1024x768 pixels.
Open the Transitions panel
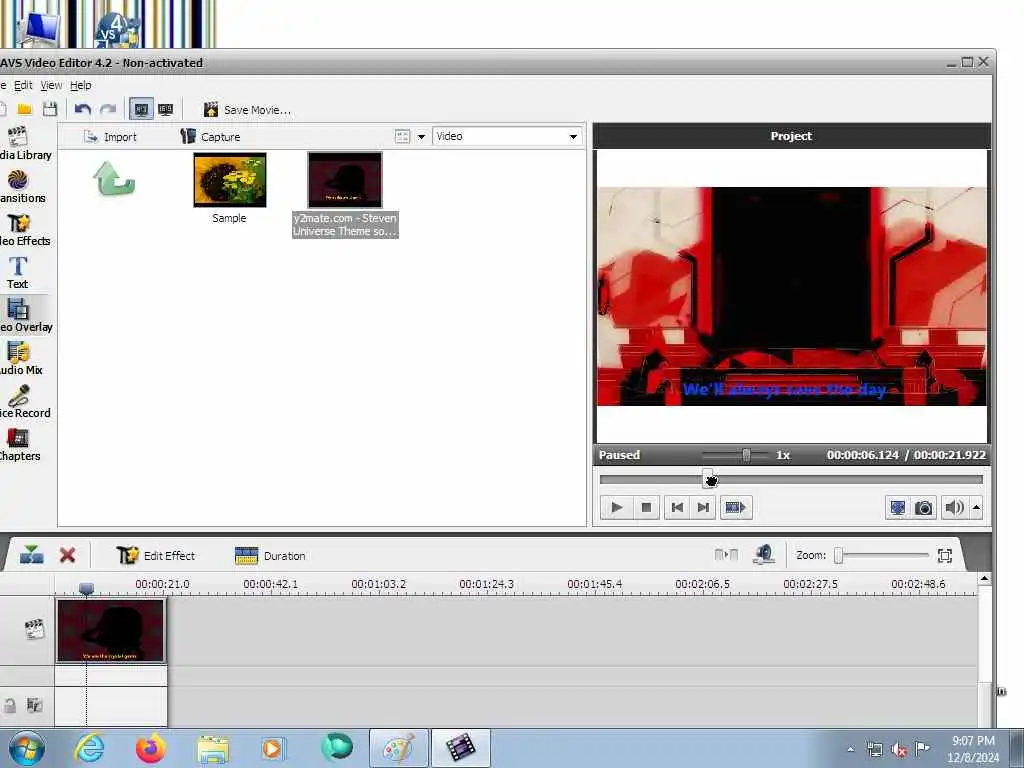pos(22,187)
